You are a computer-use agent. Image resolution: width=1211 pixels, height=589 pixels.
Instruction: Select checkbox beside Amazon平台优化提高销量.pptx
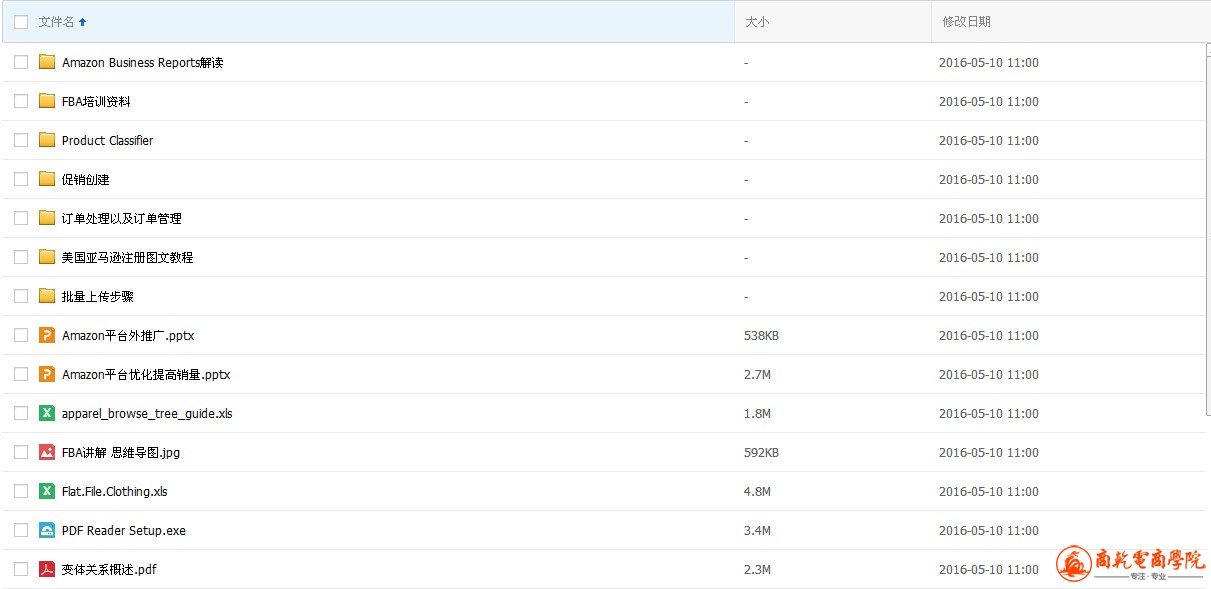coord(21,374)
